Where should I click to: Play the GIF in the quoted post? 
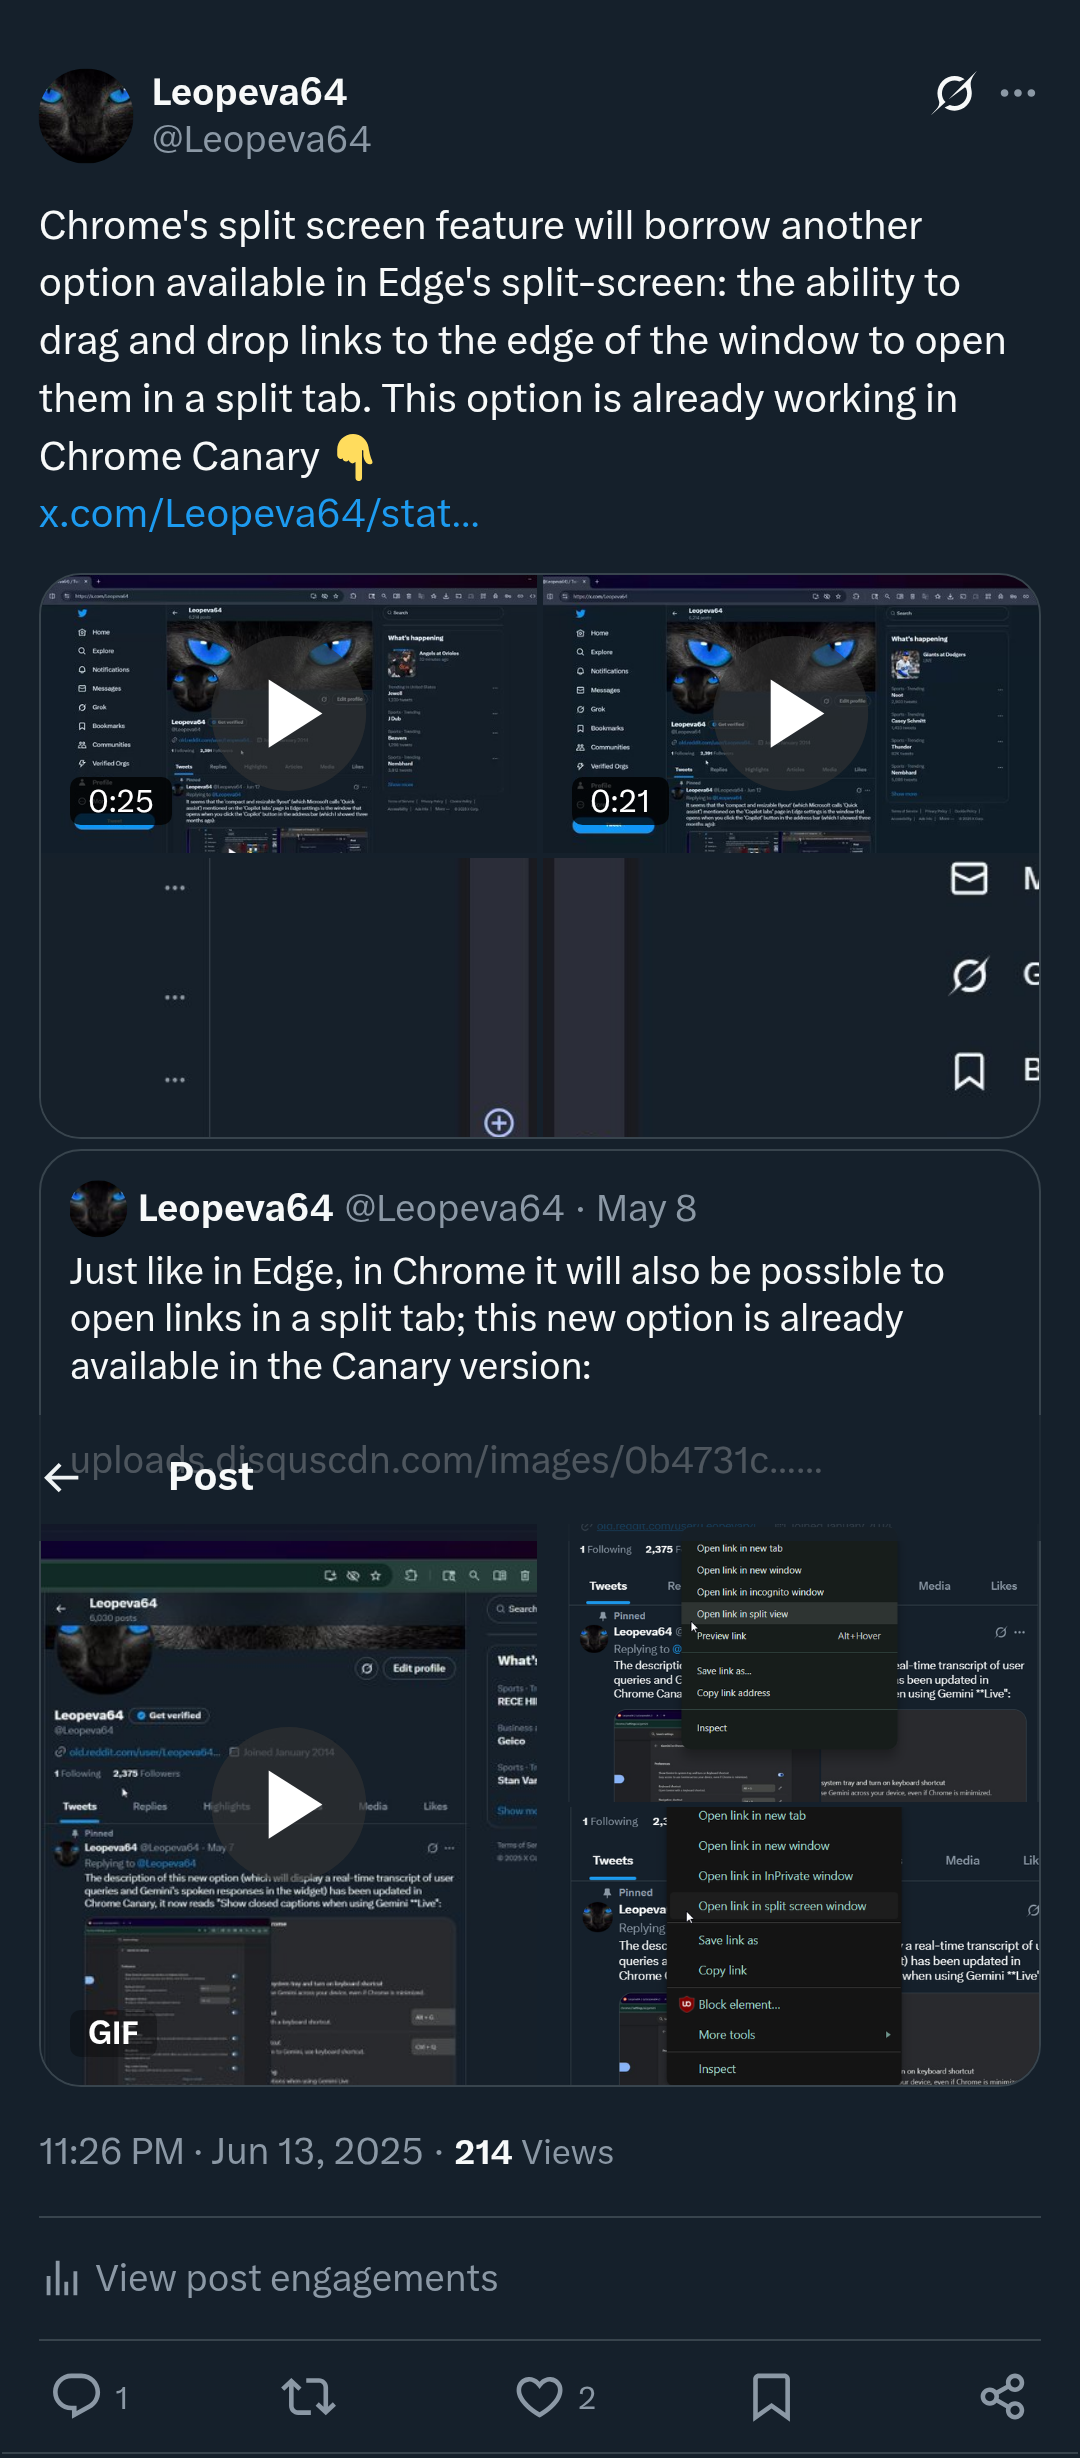[x=289, y=1805]
